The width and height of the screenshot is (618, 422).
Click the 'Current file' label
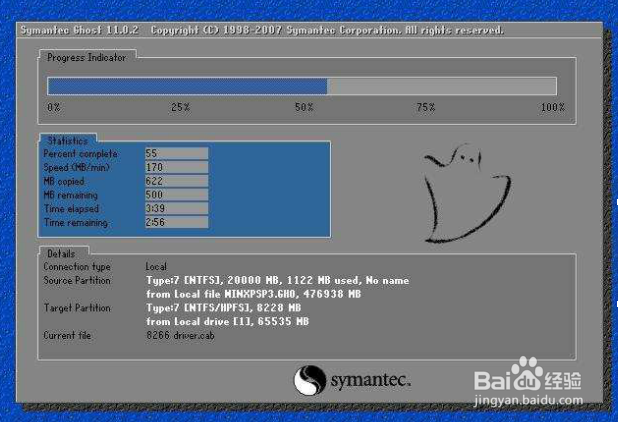point(67,335)
